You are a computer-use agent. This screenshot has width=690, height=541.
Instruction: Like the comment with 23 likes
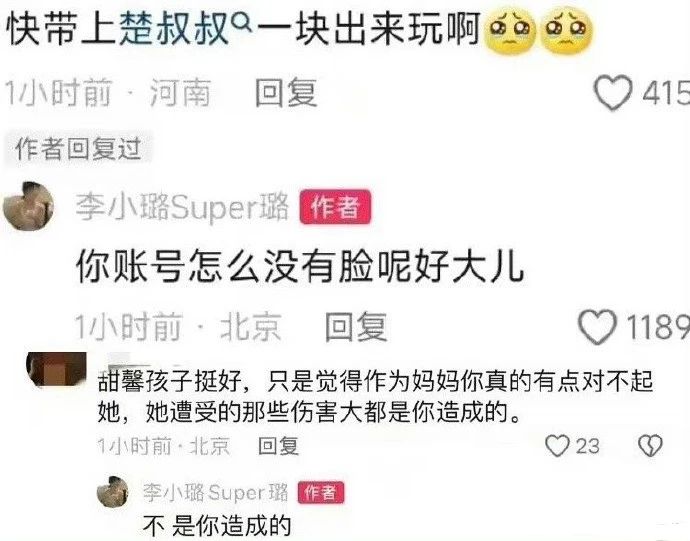click(x=557, y=445)
